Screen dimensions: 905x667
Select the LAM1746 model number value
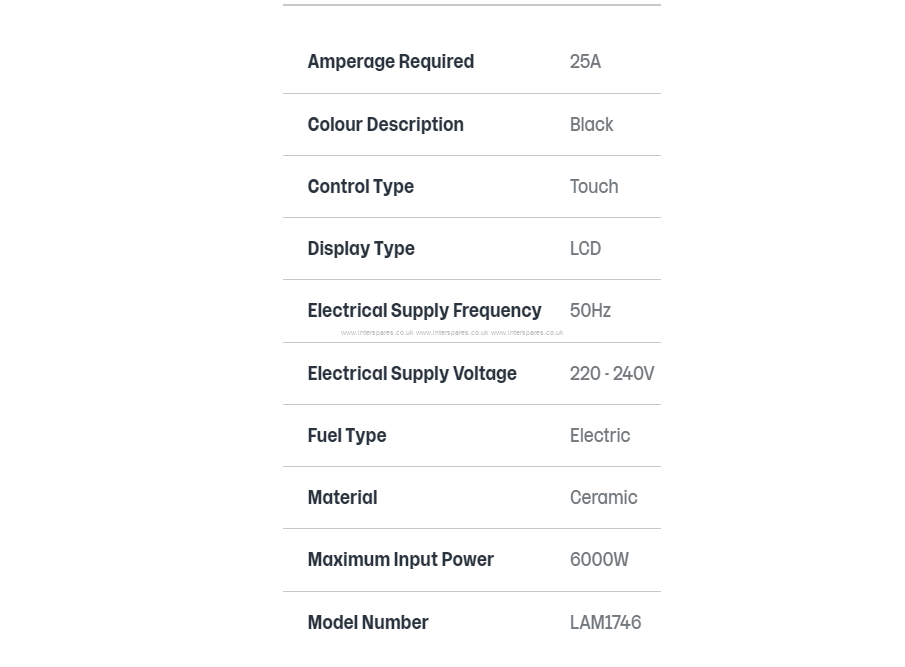(x=605, y=623)
